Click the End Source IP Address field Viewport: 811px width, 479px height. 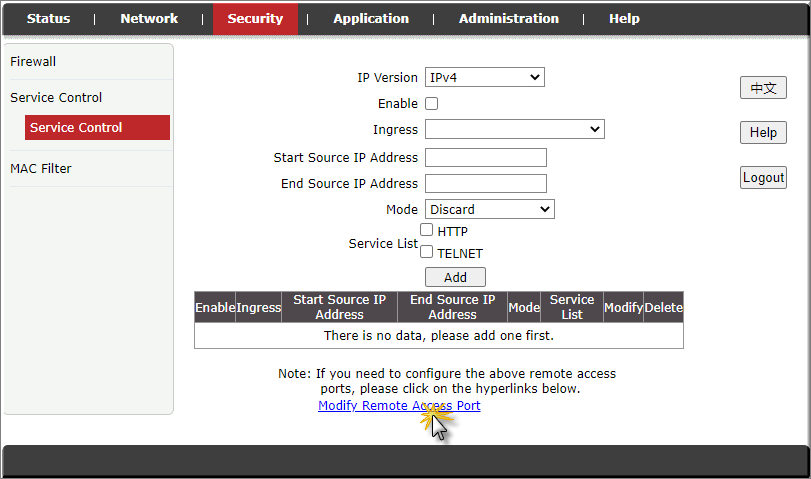tap(485, 184)
